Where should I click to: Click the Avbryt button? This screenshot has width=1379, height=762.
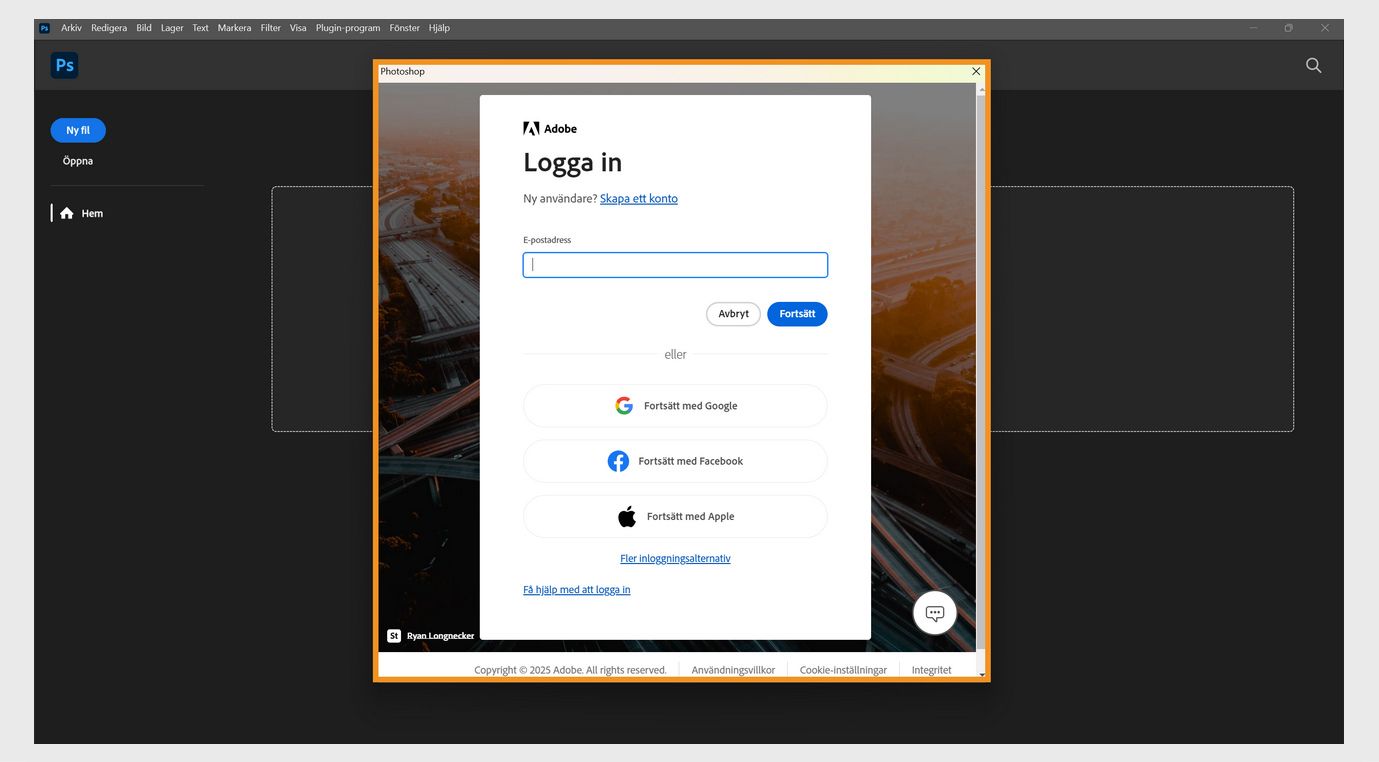pos(733,314)
